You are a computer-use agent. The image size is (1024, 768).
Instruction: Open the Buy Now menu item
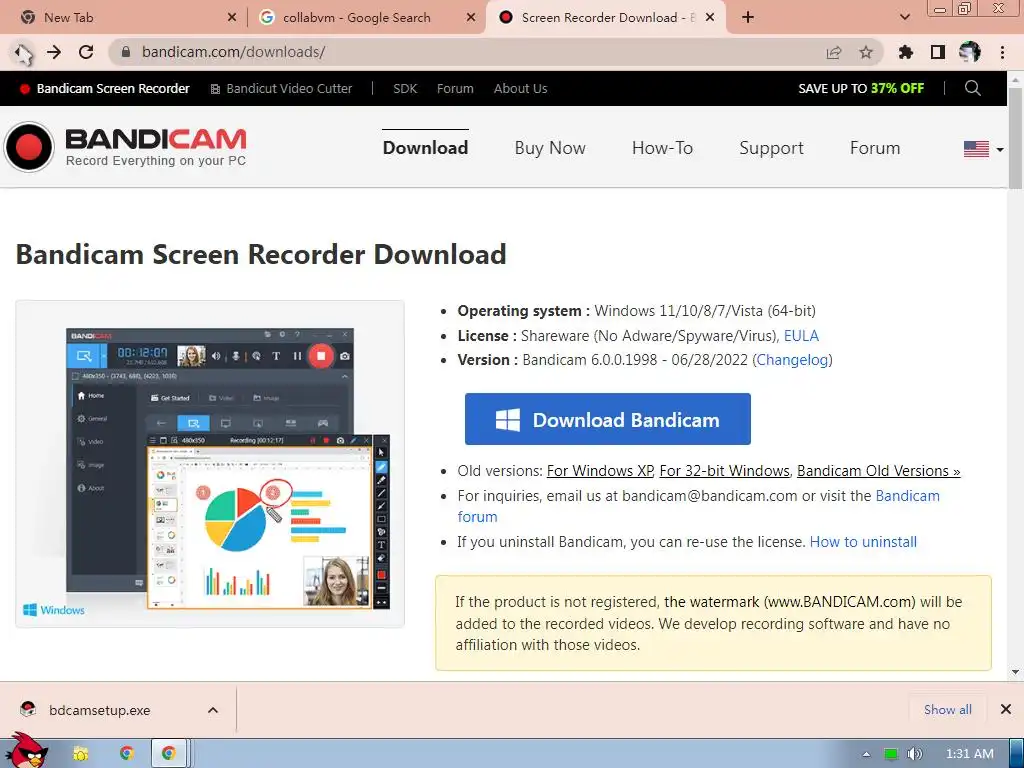coord(550,148)
